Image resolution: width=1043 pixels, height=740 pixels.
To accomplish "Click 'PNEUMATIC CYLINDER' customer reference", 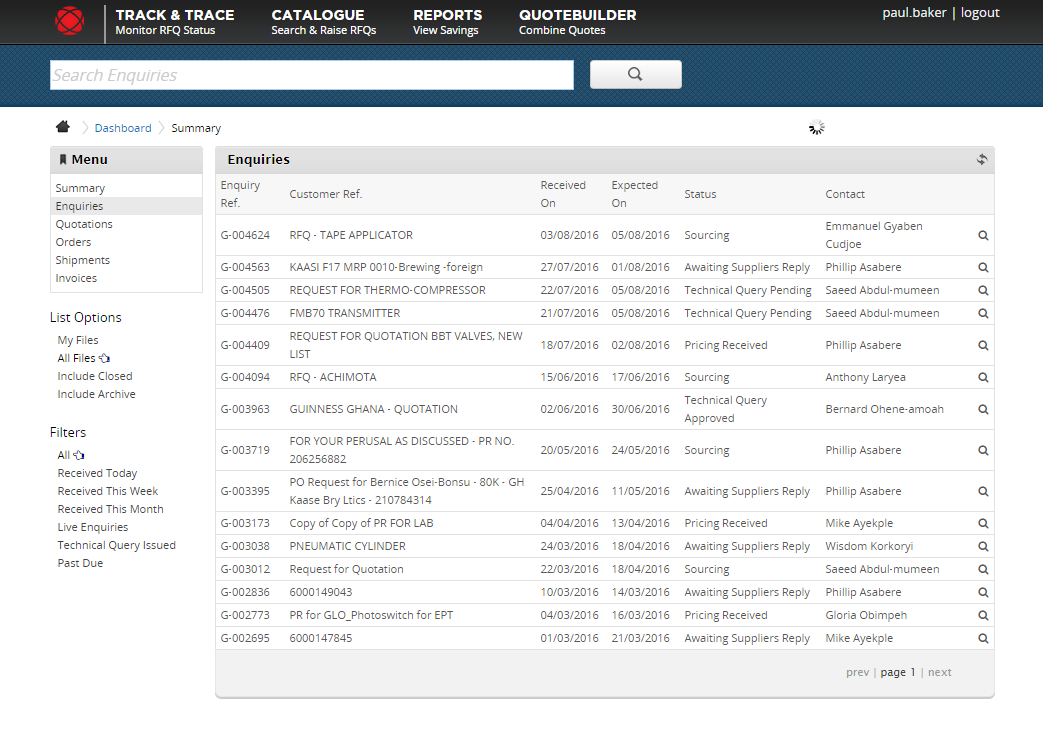I will pos(347,546).
